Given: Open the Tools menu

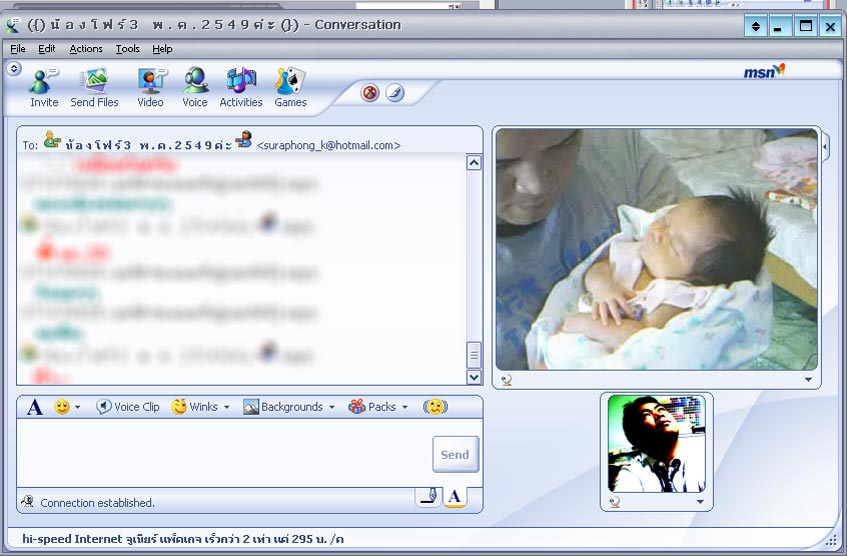Looking at the screenshot, I should coord(127,48).
